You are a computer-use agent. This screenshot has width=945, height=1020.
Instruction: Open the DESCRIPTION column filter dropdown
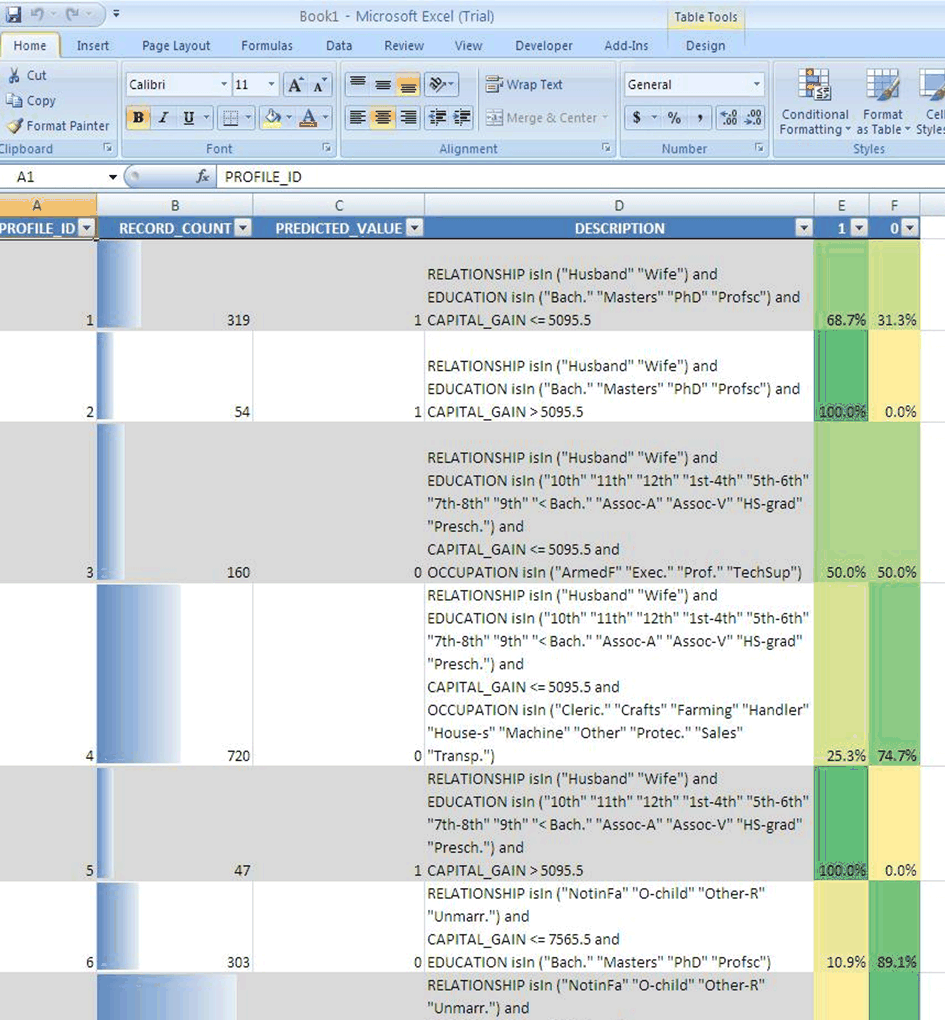coord(803,229)
